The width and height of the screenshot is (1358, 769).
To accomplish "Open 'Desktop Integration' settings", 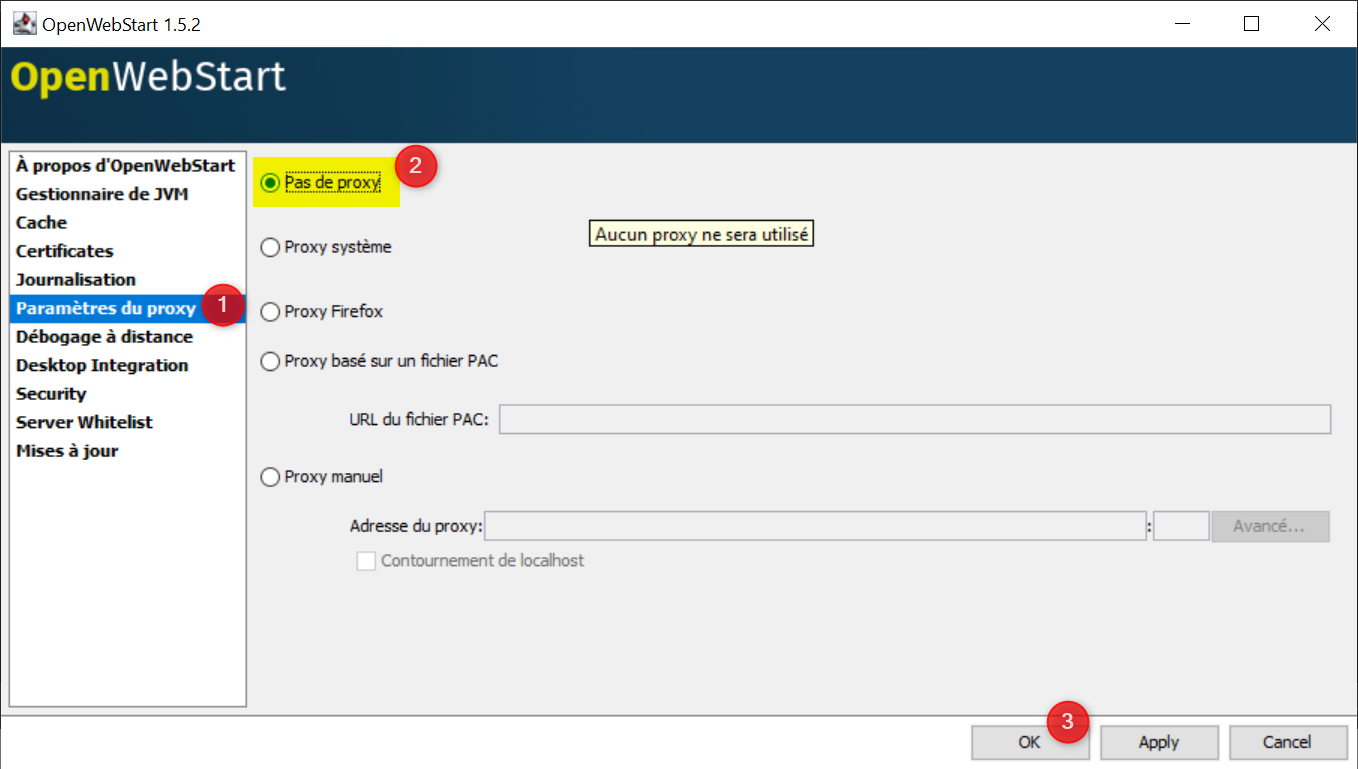I will [102, 365].
